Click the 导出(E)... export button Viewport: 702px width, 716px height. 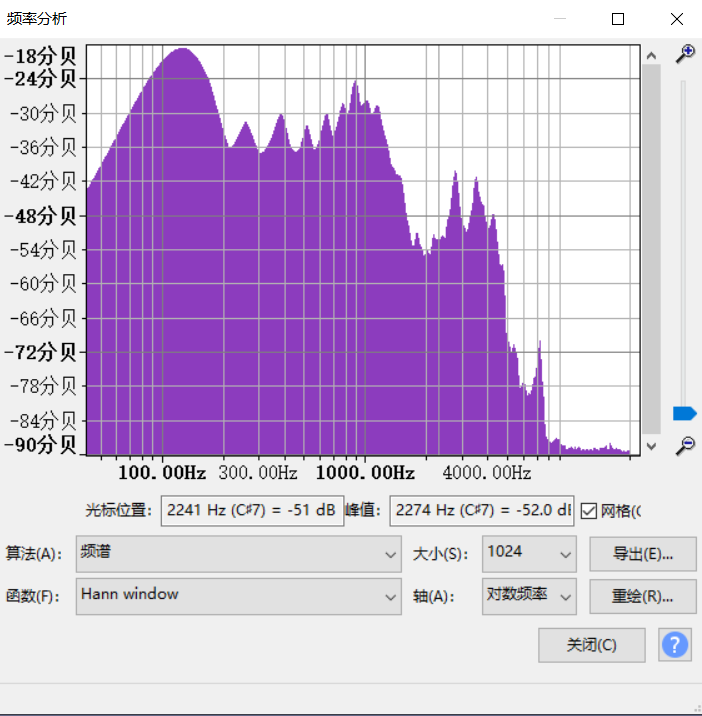643,554
